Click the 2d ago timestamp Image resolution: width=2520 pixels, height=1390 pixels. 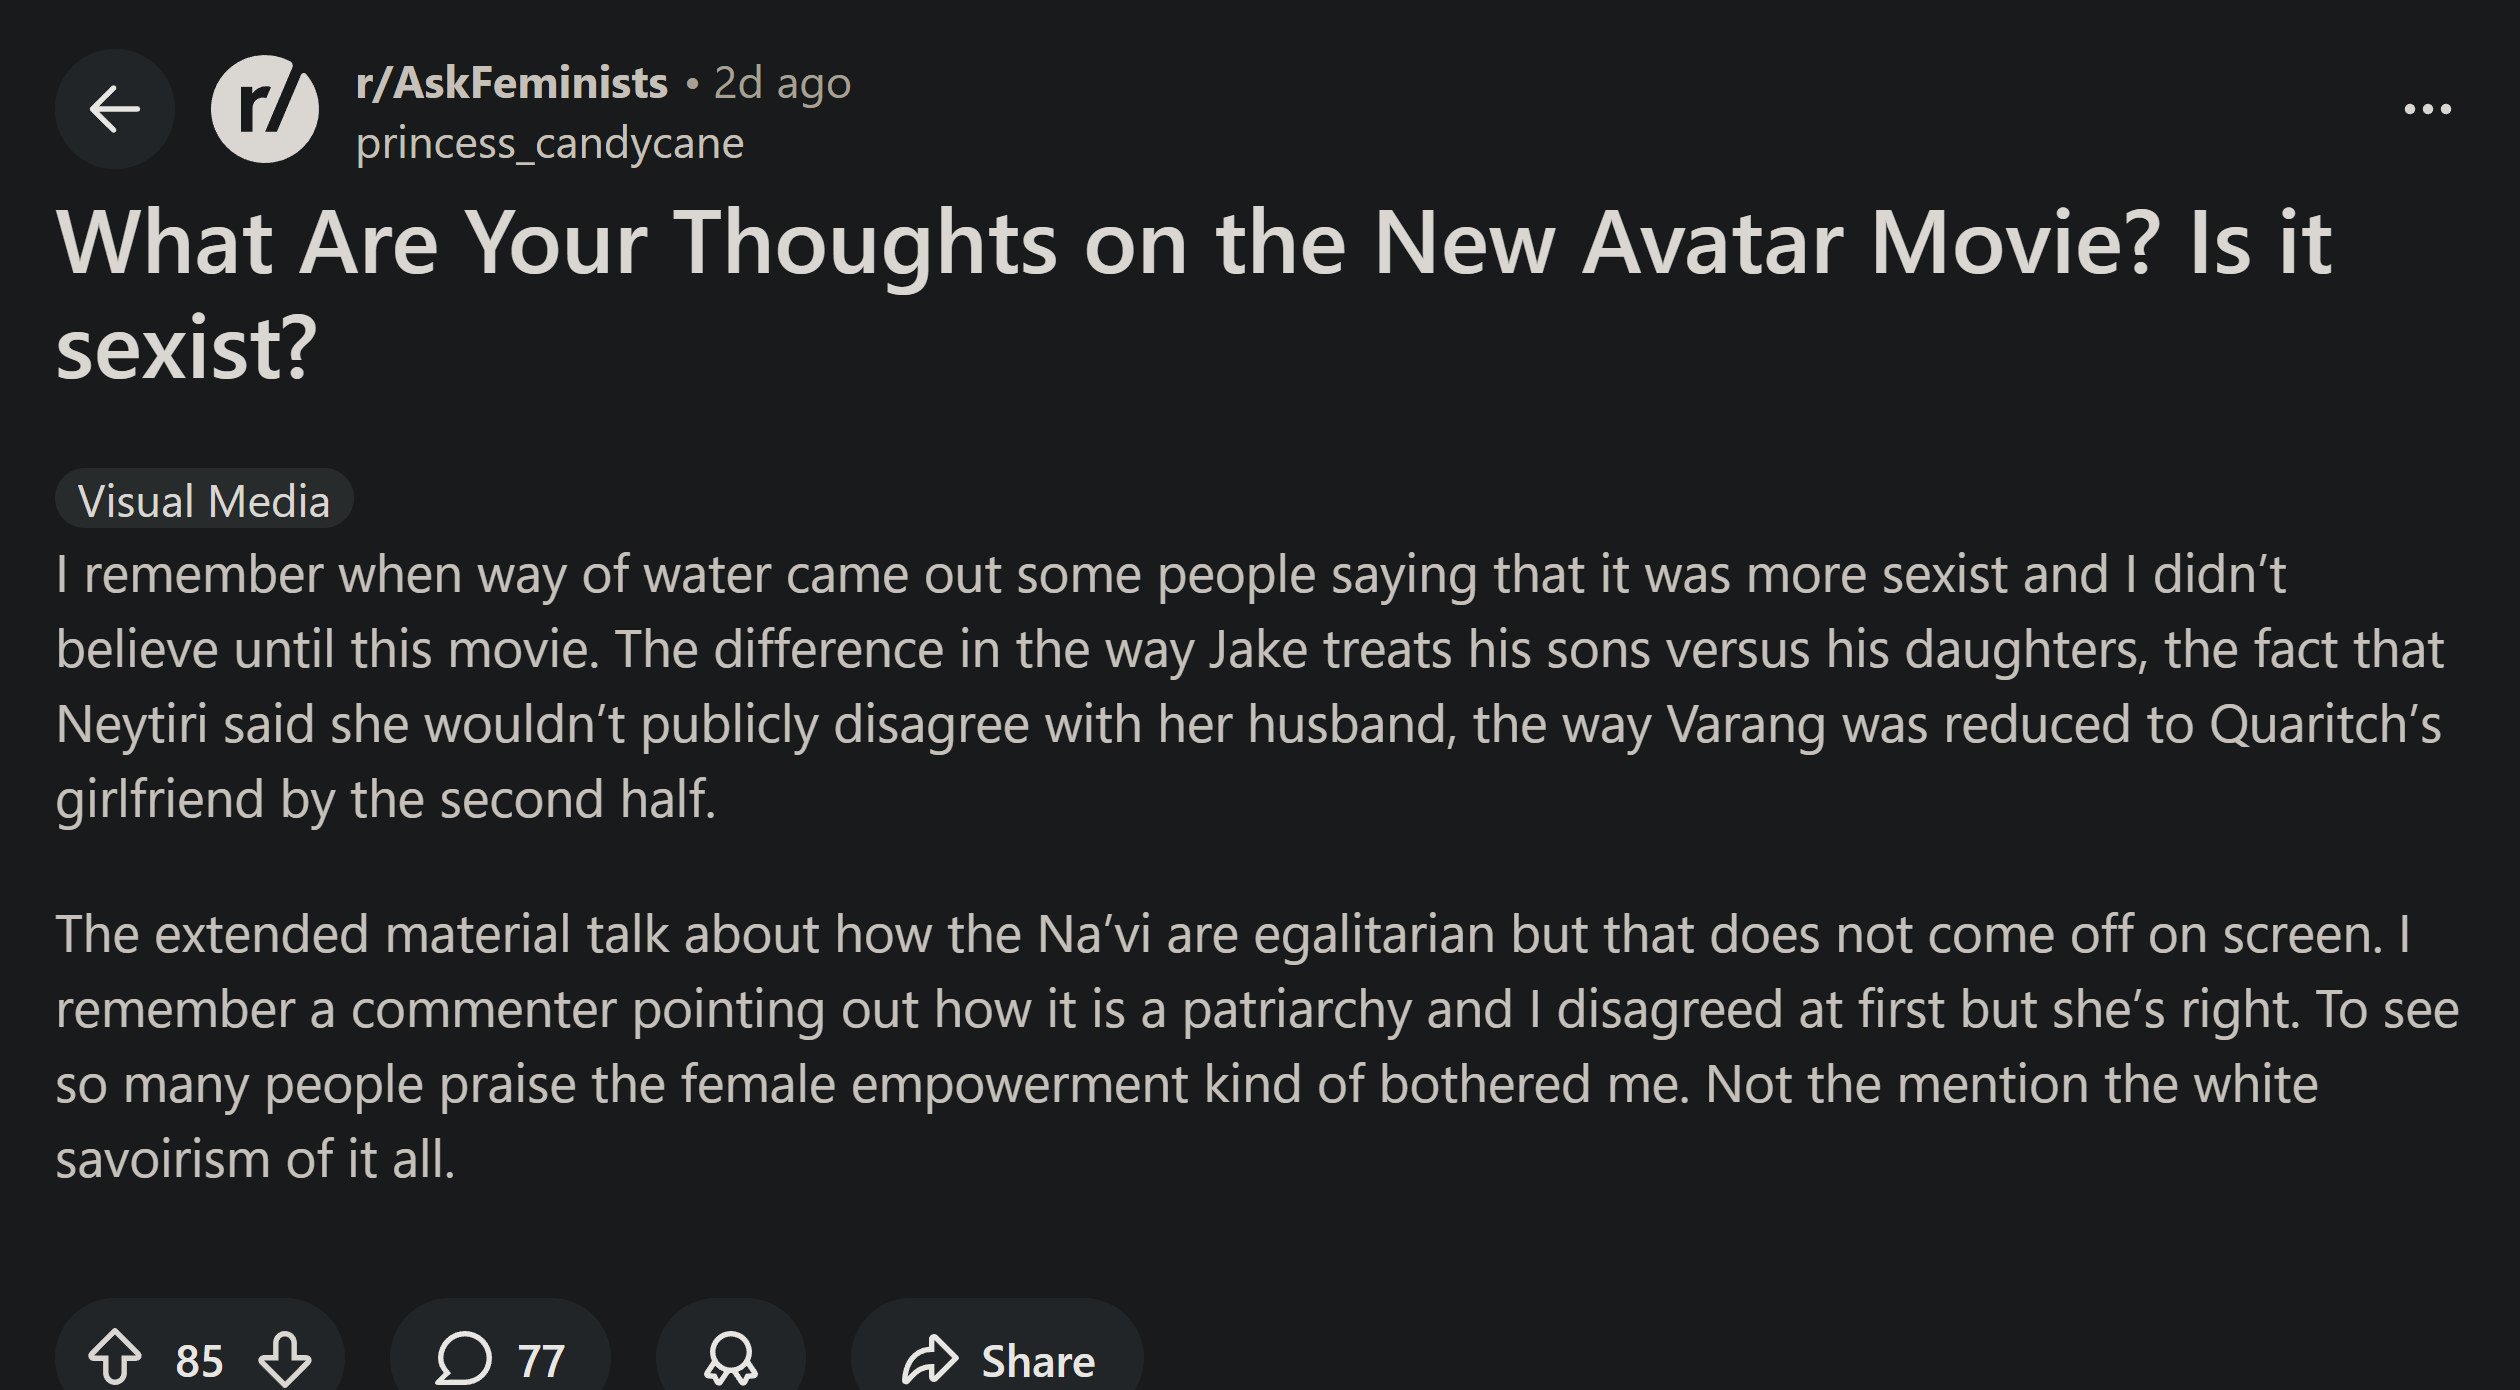pos(782,83)
